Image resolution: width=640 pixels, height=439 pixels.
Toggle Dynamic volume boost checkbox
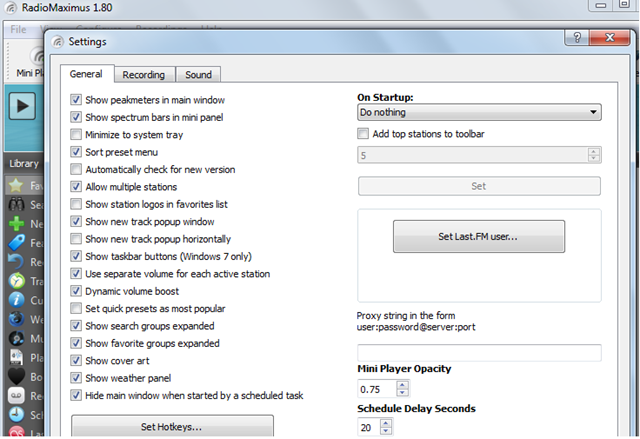[x=77, y=291]
